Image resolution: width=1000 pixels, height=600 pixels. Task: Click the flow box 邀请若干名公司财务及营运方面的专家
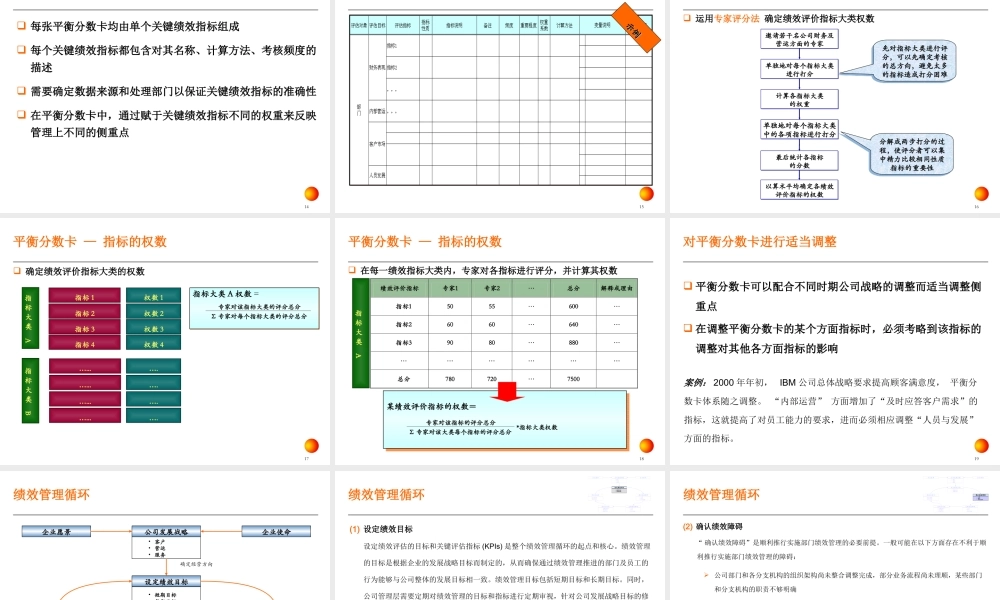799,40
